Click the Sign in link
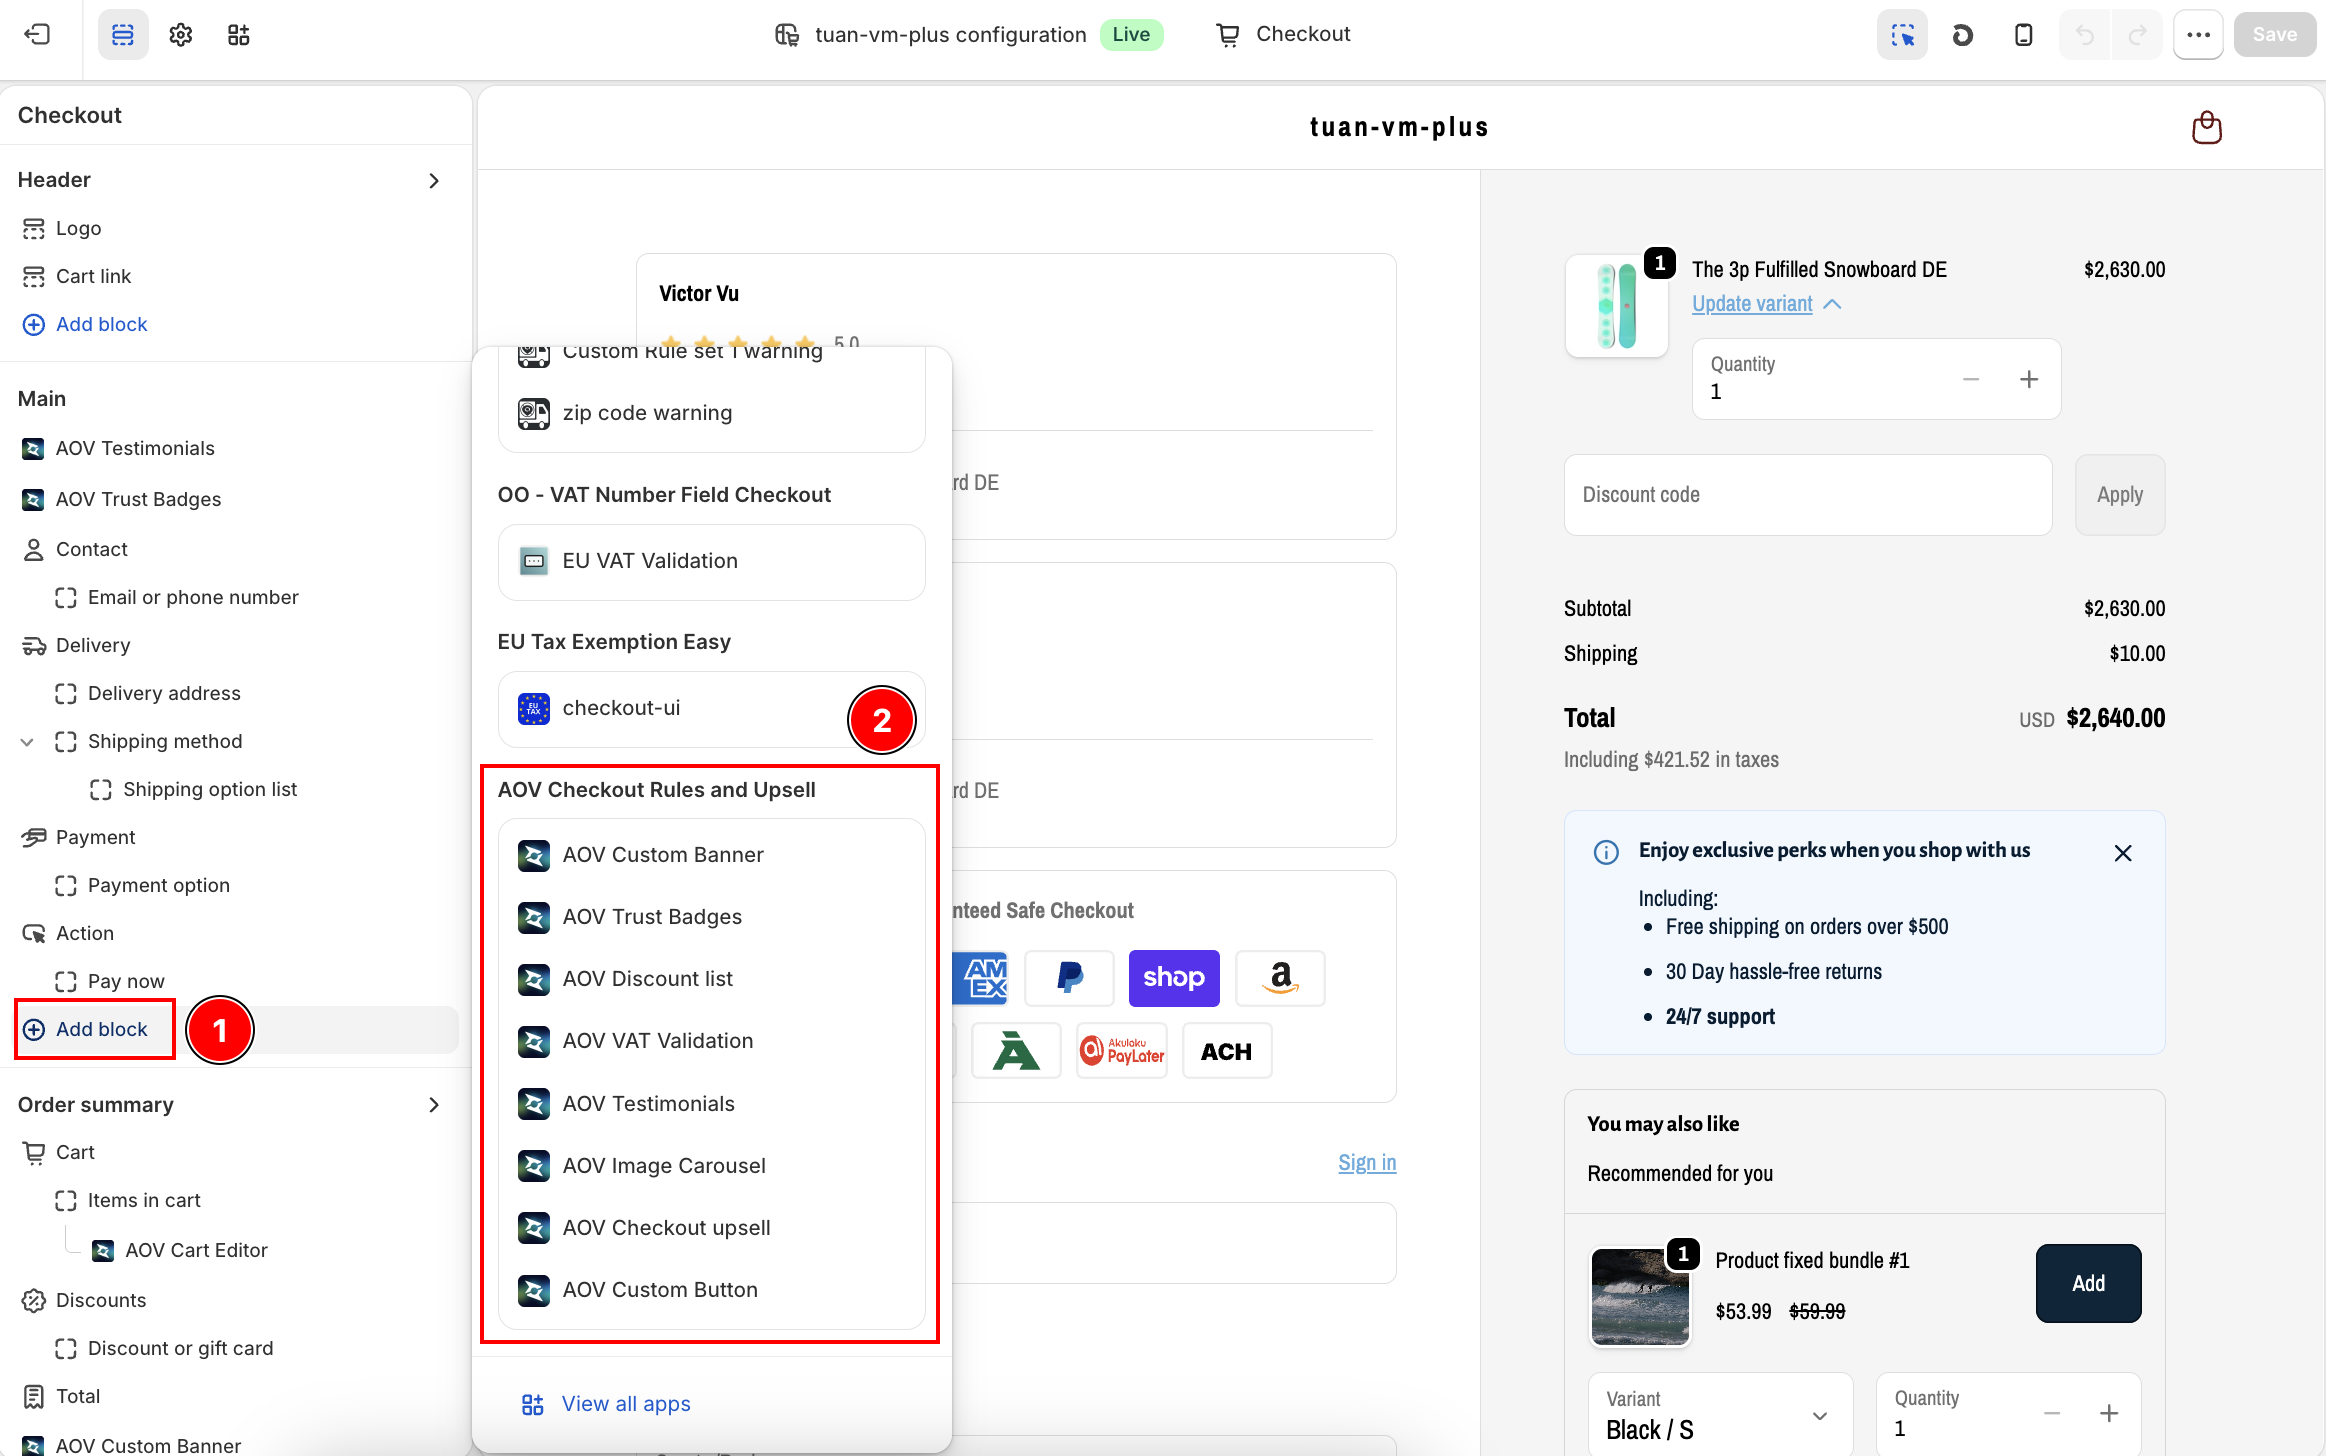Screen dimensions: 2326x1456 (1367, 1162)
